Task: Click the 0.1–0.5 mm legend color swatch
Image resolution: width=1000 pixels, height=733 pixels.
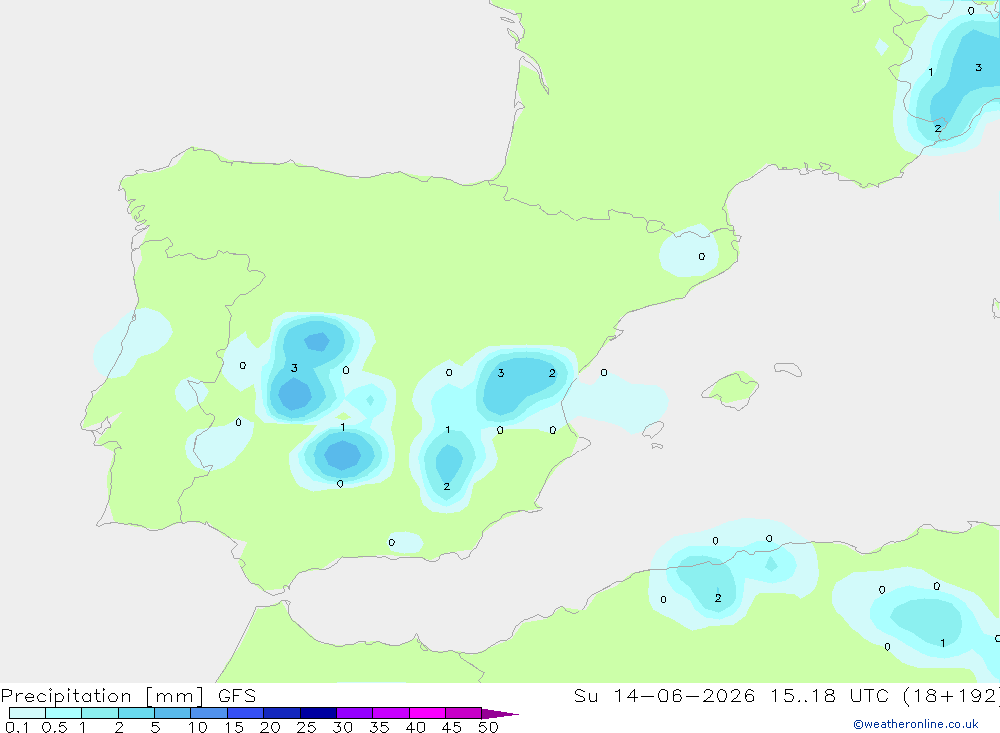Action: click(x=27, y=713)
